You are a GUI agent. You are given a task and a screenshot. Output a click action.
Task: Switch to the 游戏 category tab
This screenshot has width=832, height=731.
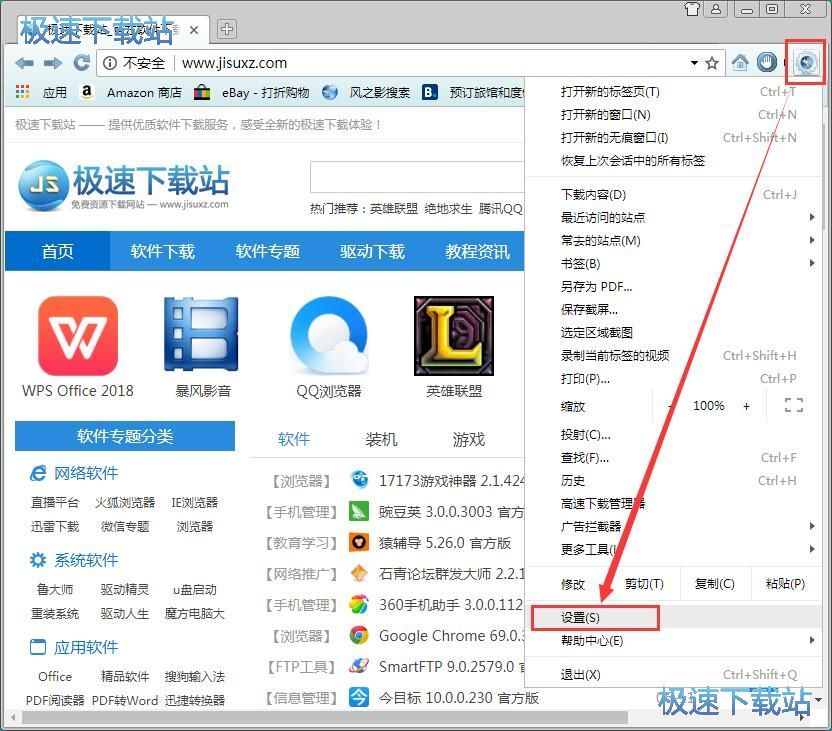[x=469, y=439]
